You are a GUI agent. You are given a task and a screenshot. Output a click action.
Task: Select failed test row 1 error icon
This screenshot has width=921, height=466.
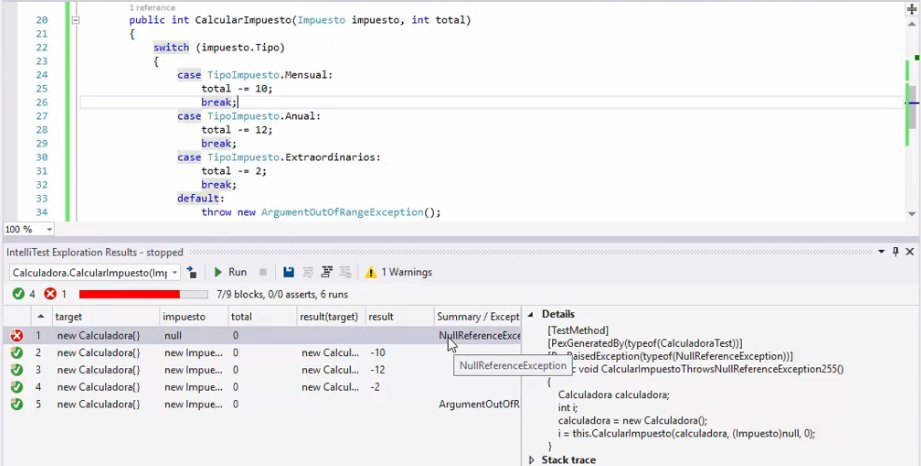(x=17, y=336)
